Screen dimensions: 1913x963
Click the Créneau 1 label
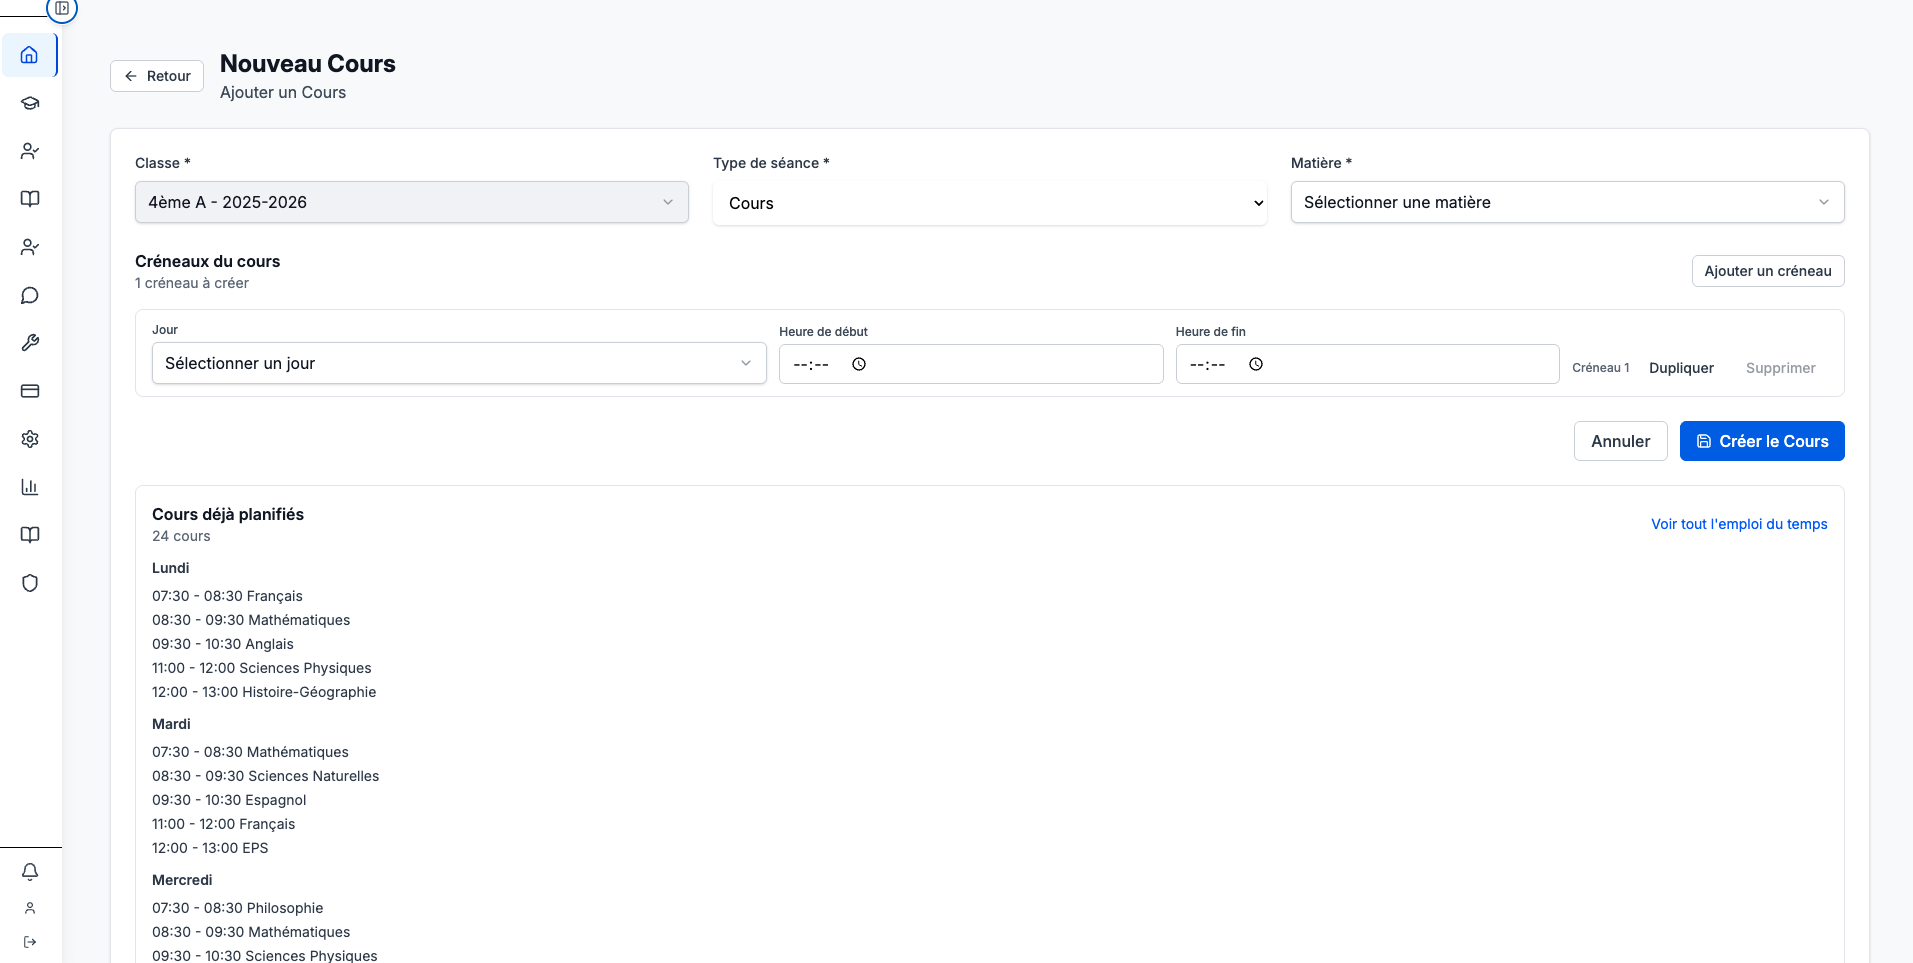coord(1601,368)
